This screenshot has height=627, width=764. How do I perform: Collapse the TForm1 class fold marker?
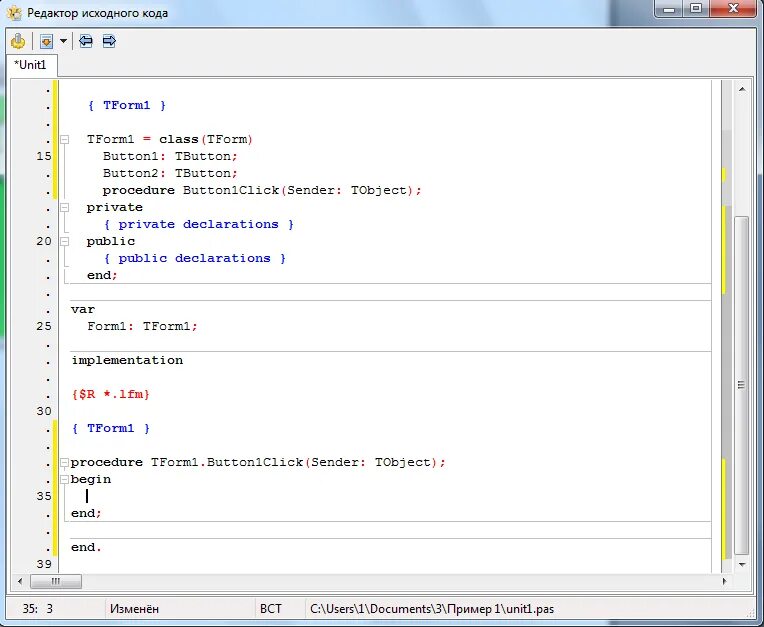pos(64,140)
